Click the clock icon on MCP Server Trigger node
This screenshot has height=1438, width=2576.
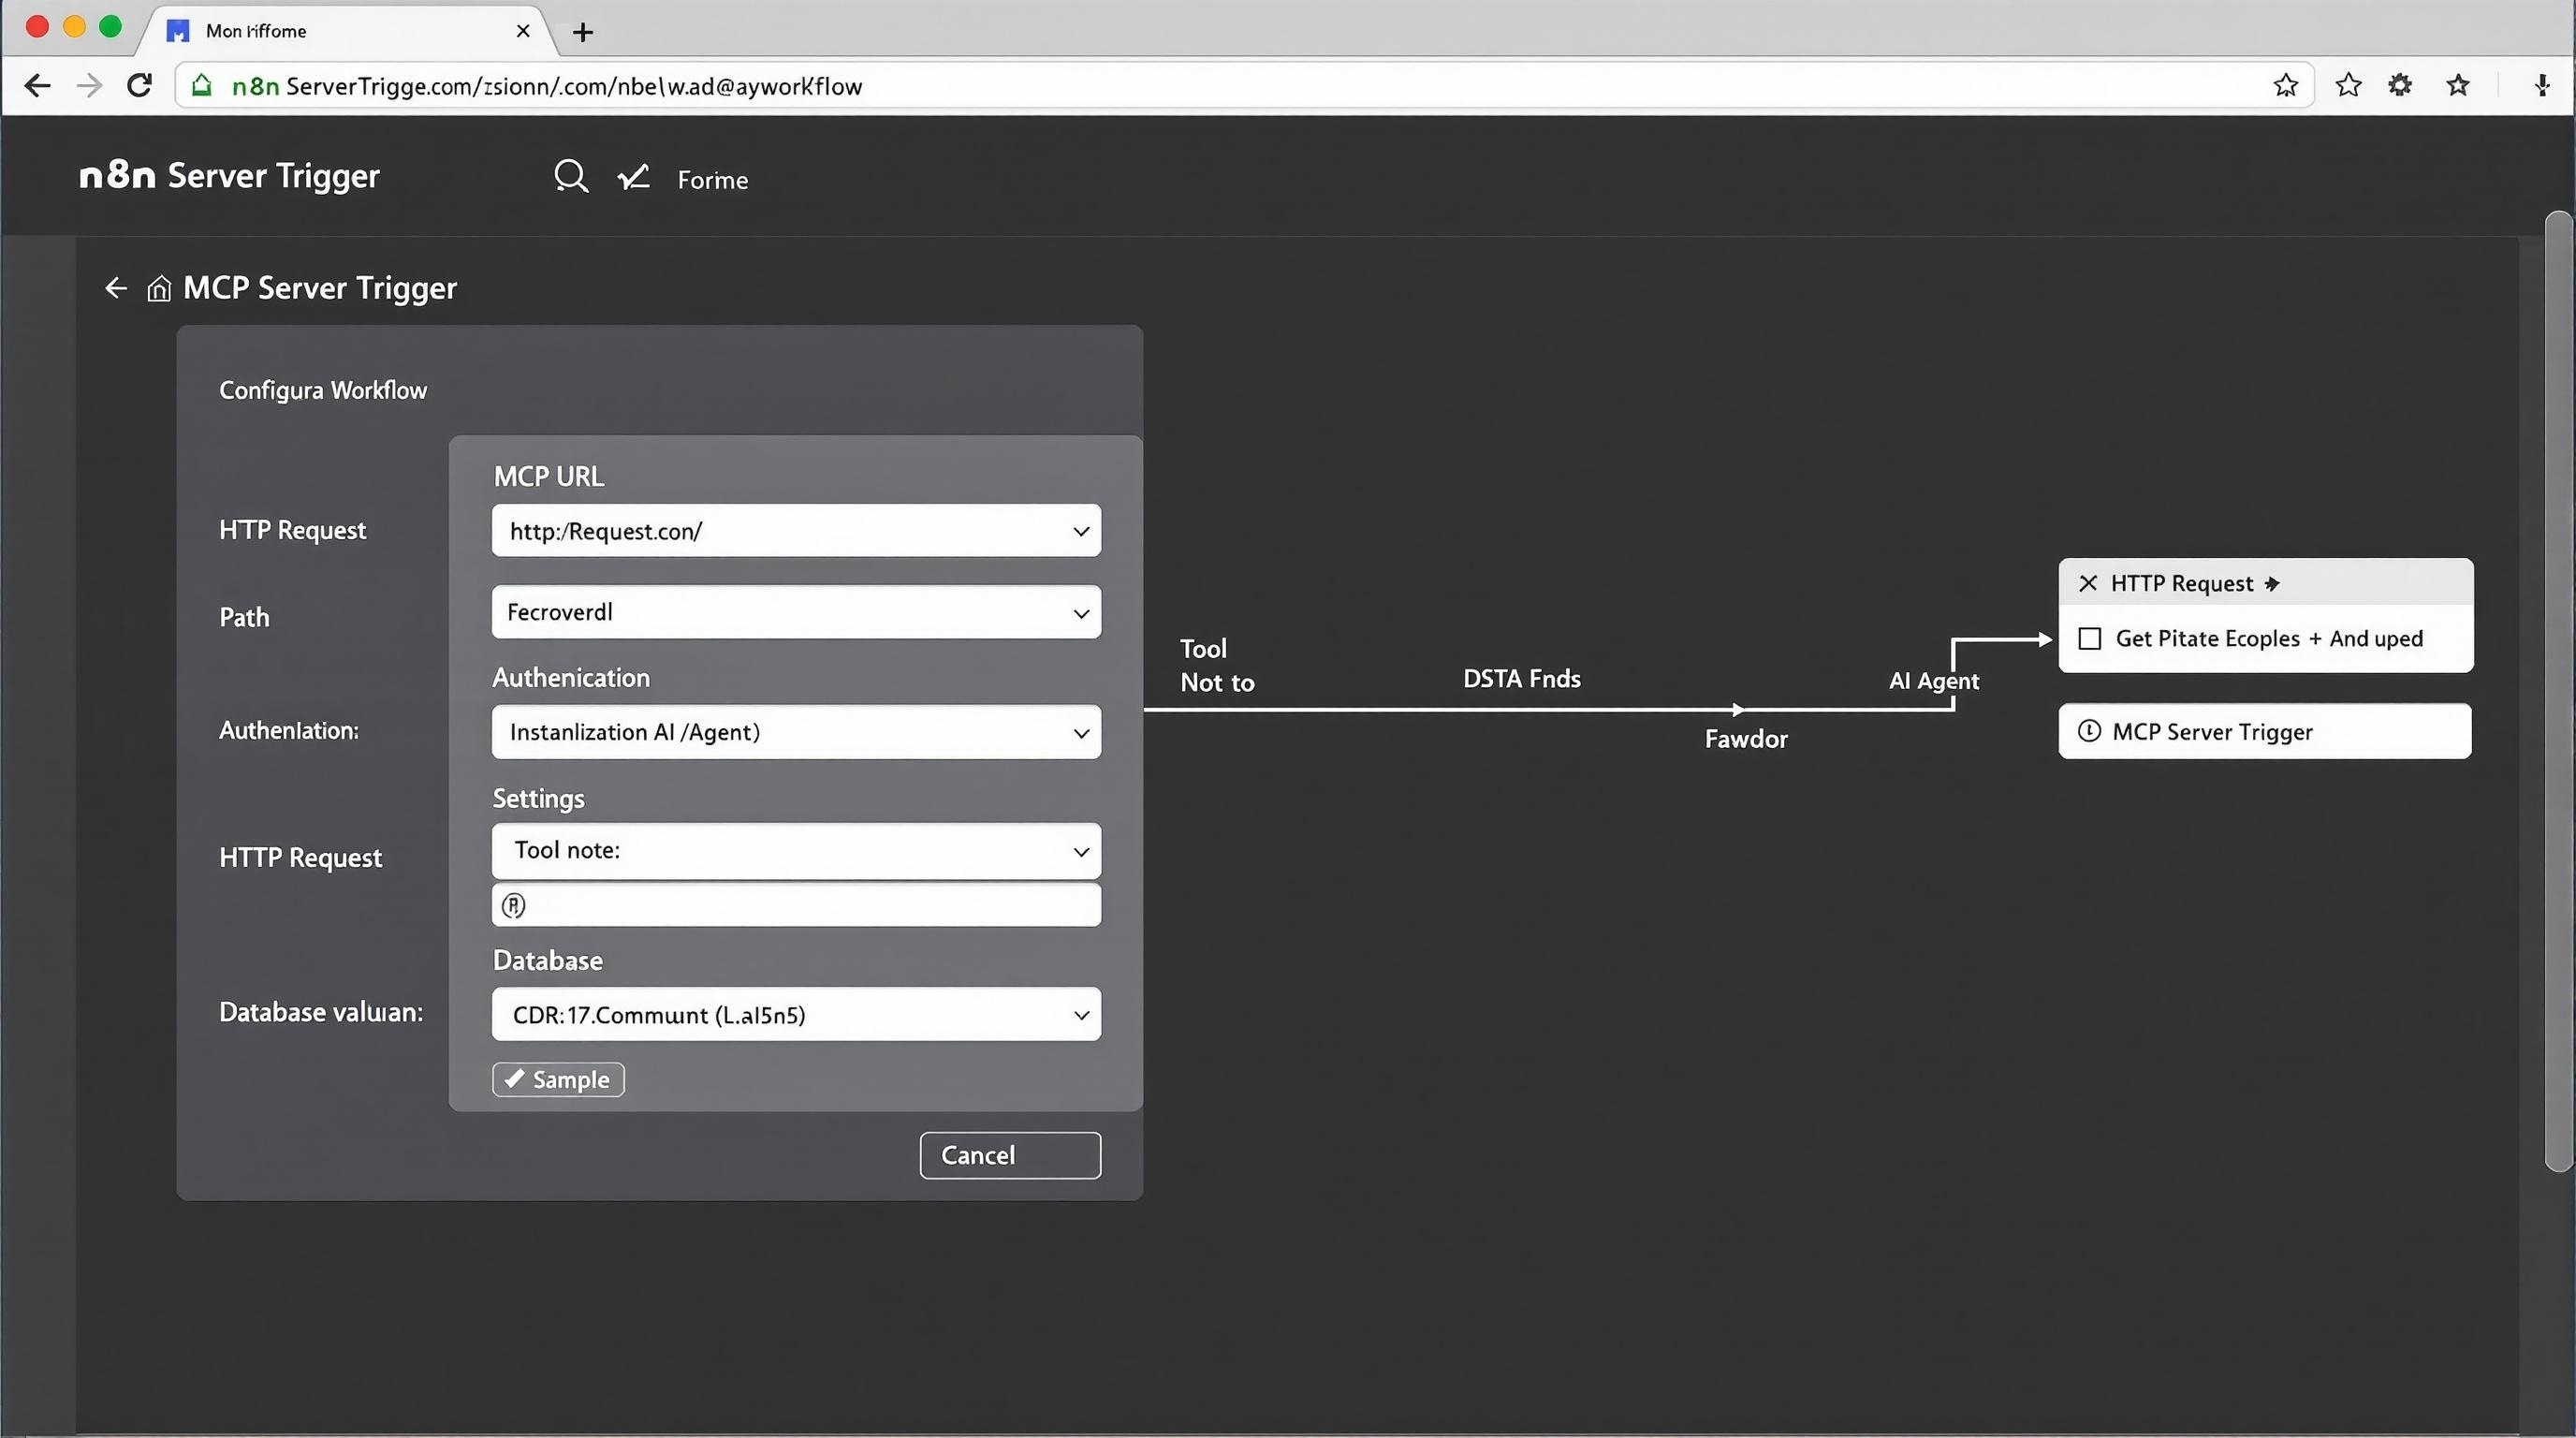pyautogui.click(x=2089, y=731)
